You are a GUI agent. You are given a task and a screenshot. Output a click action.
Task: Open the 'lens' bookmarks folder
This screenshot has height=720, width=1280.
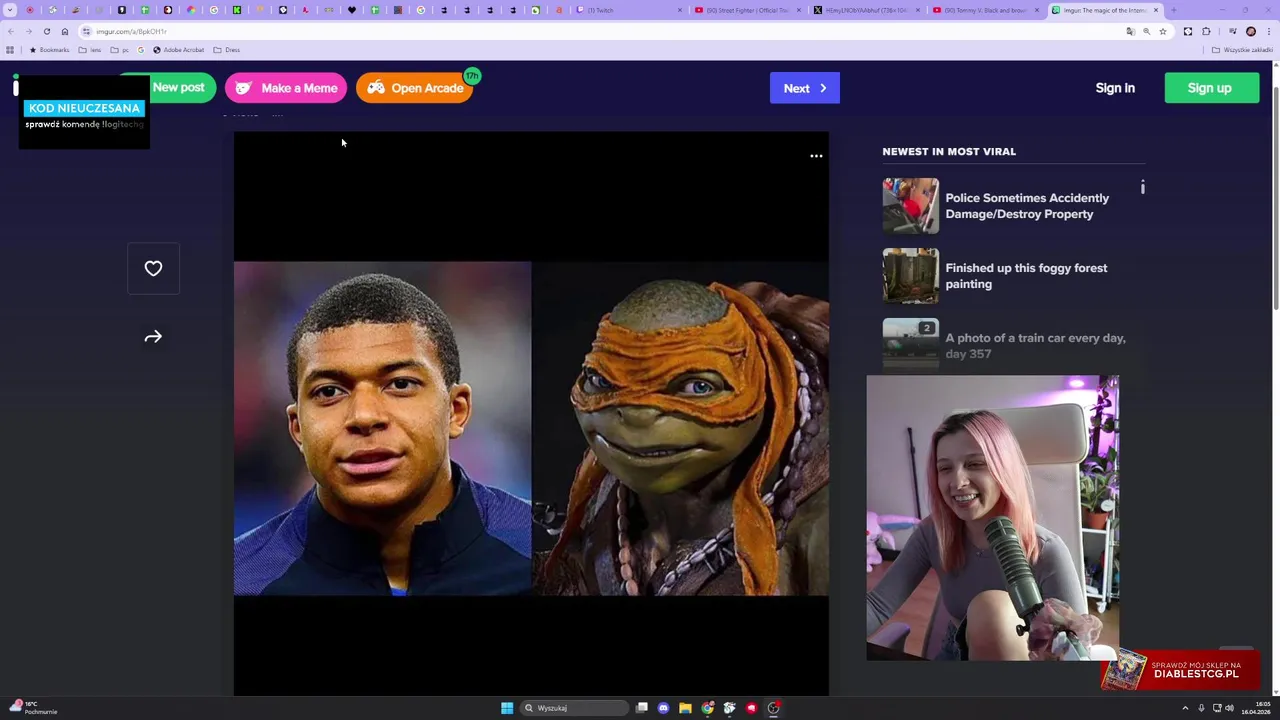(x=90, y=50)
